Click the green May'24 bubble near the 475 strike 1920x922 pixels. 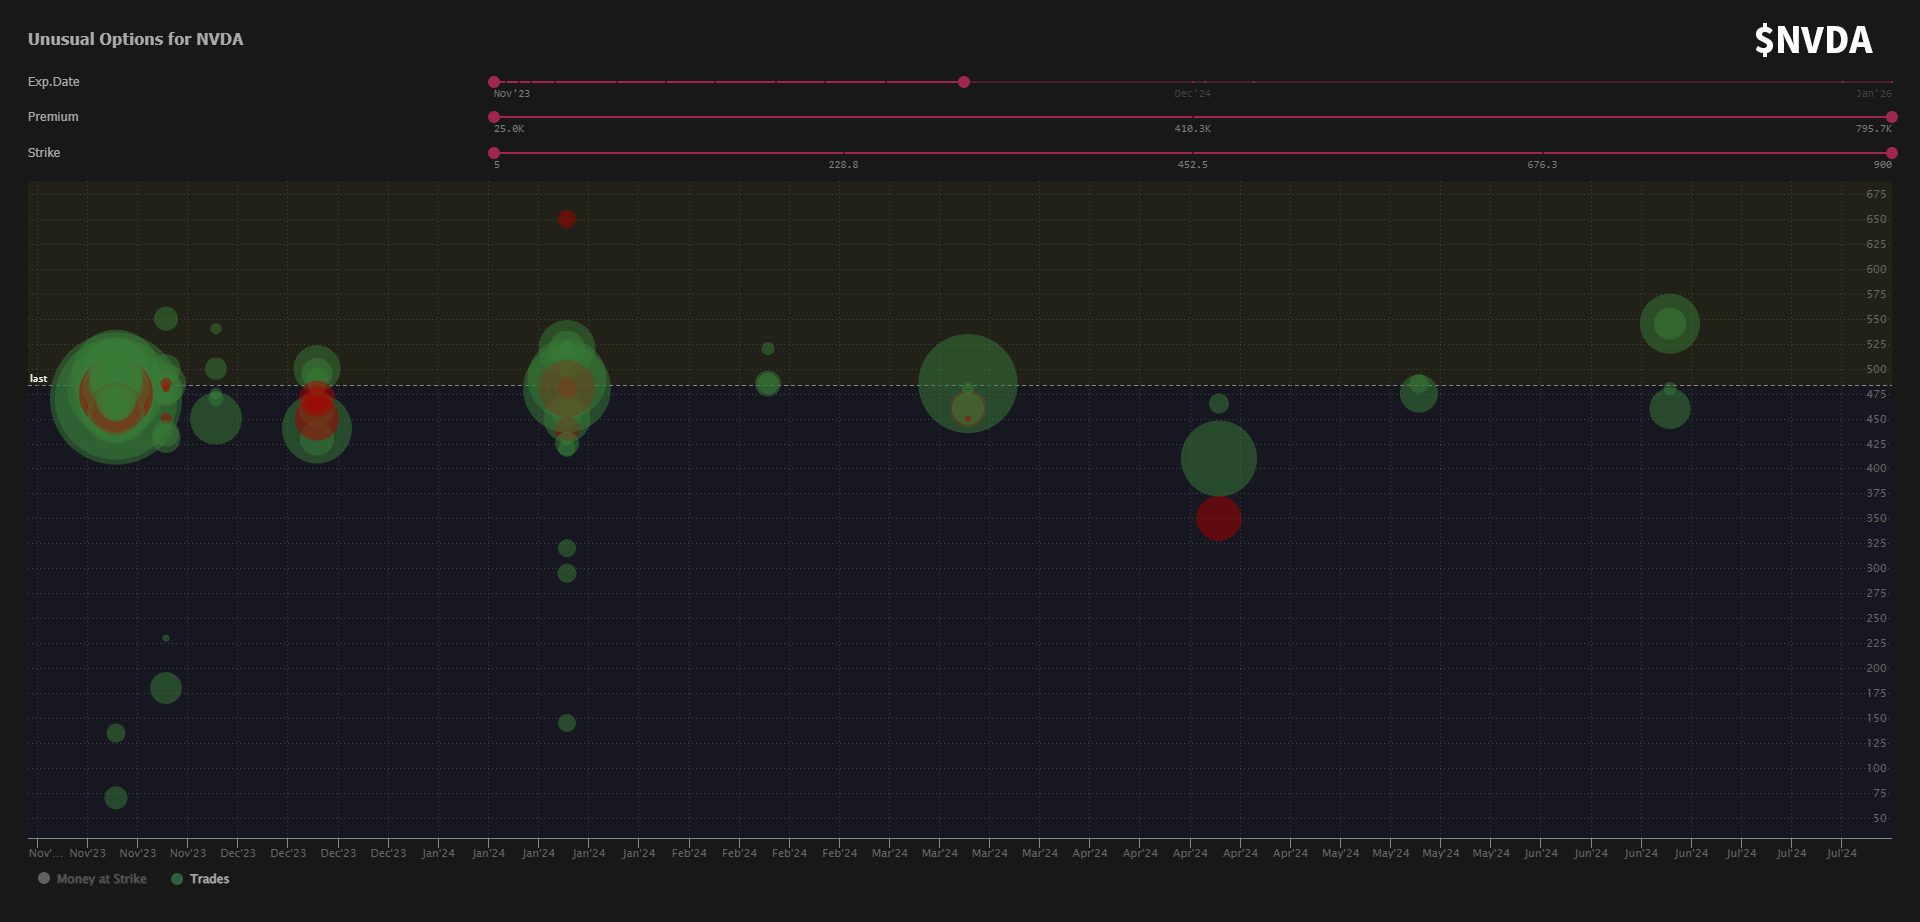coord(1418,393)
